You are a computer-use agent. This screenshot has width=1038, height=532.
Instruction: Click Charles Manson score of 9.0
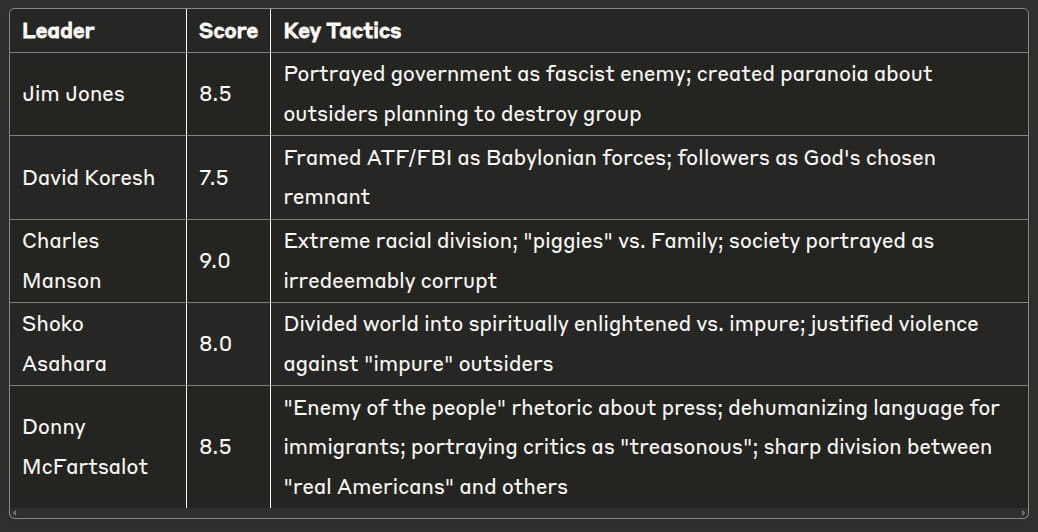tap(215, 261)
